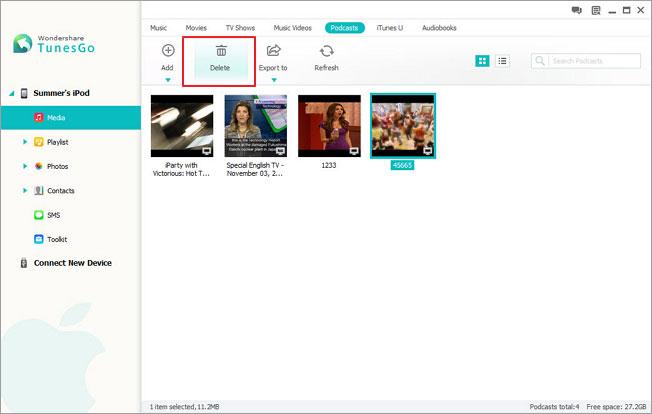
Task: Open the Music tab
Action: [x=158, y=28]
